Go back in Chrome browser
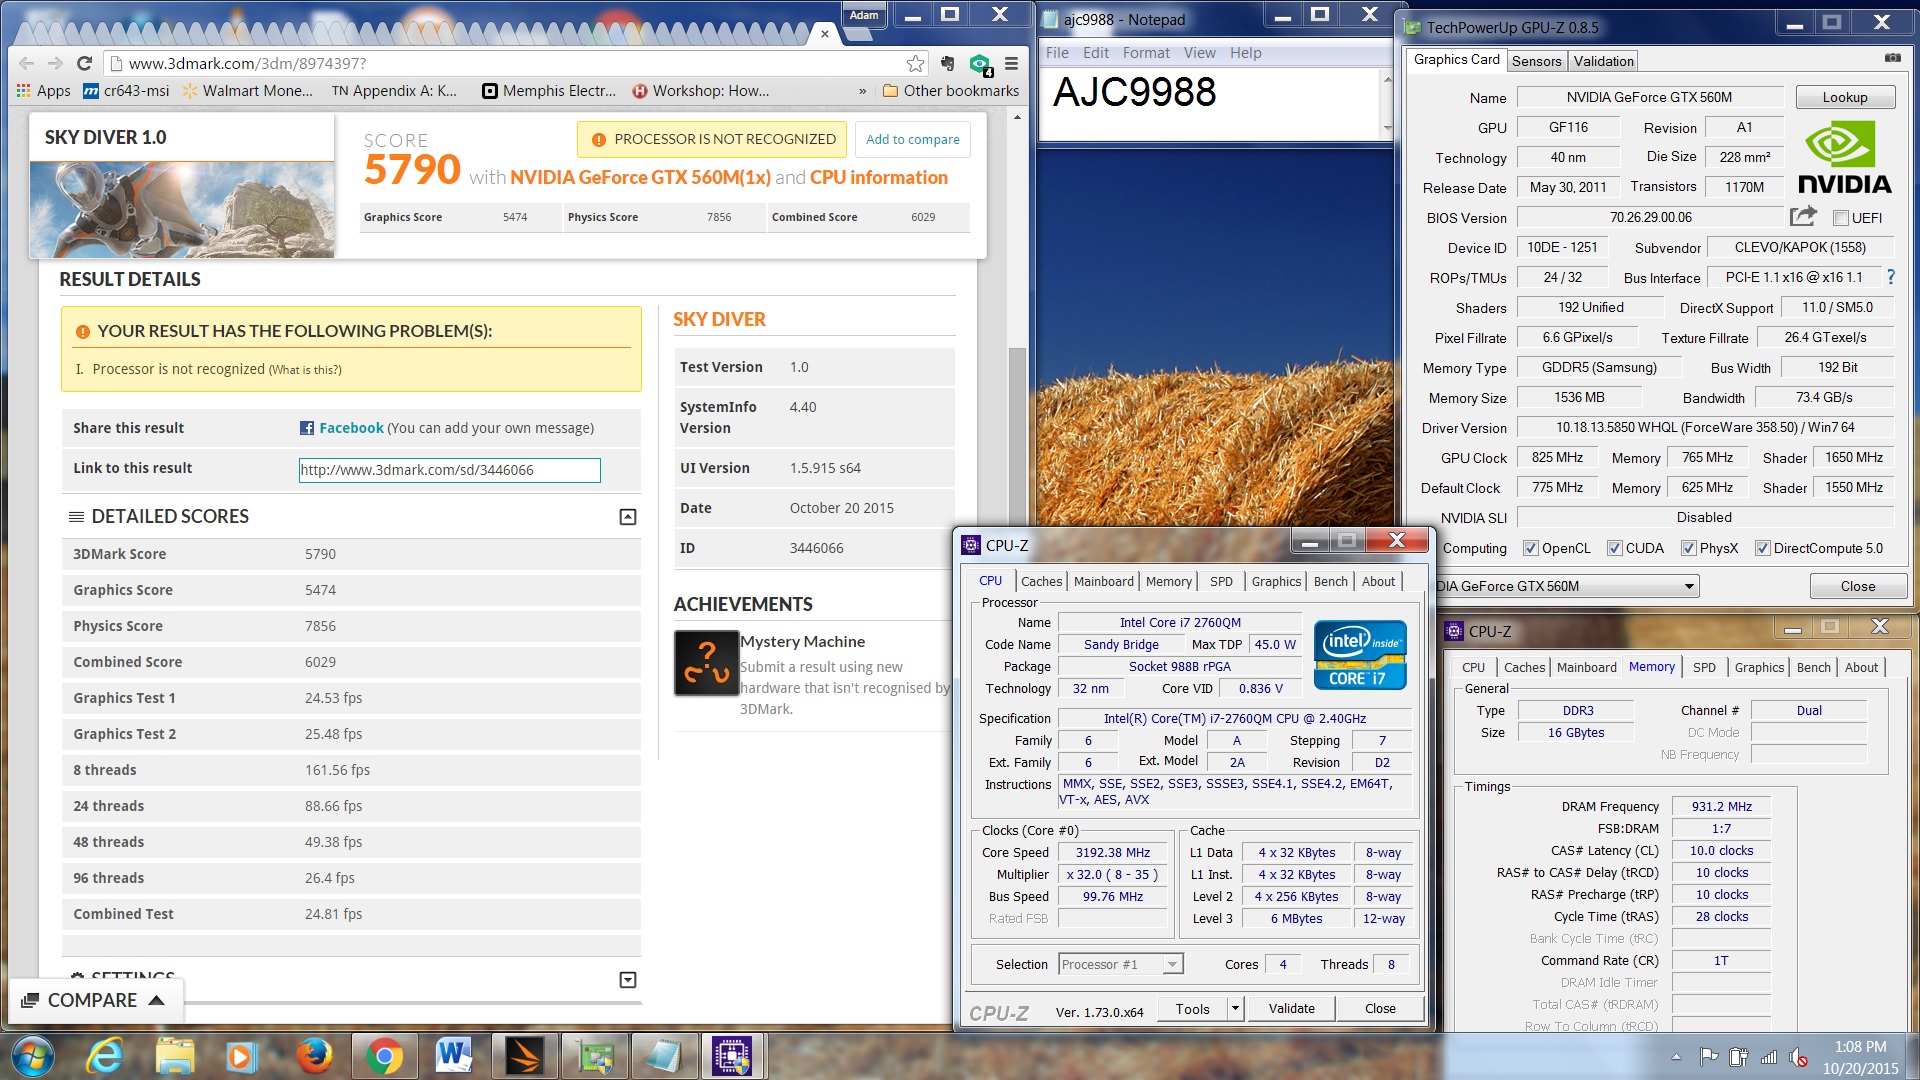 pyautogui.click(x=27, y=63)
